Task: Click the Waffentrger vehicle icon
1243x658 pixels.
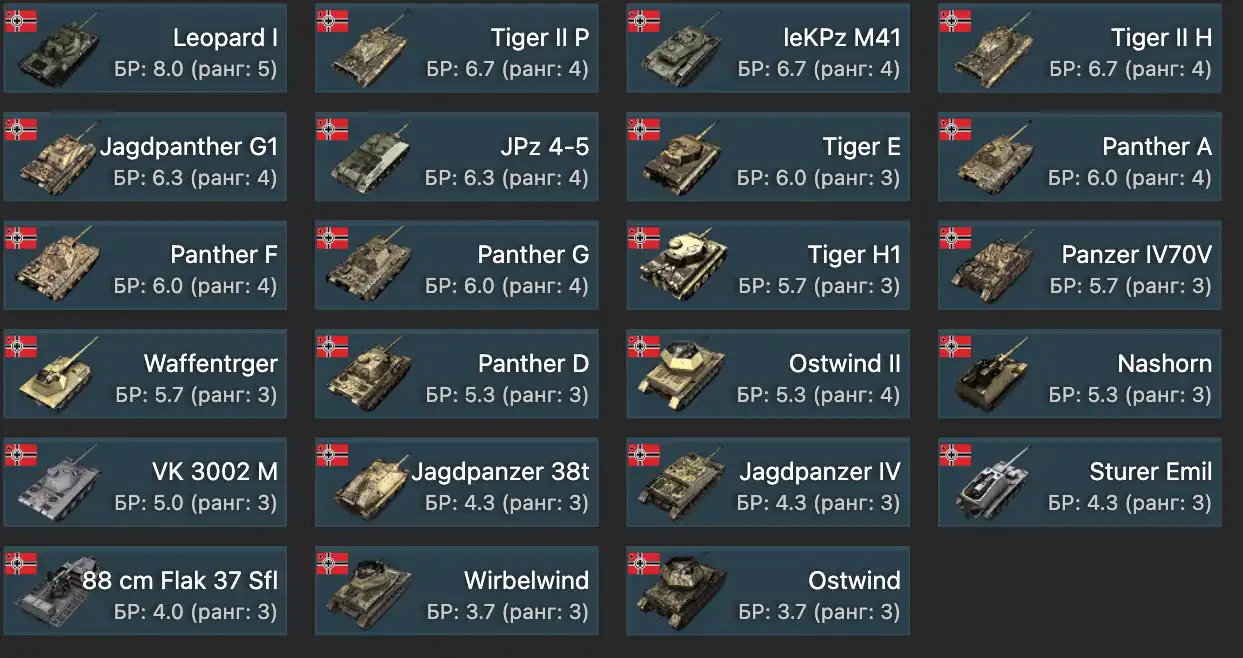Action: [60, 376]
